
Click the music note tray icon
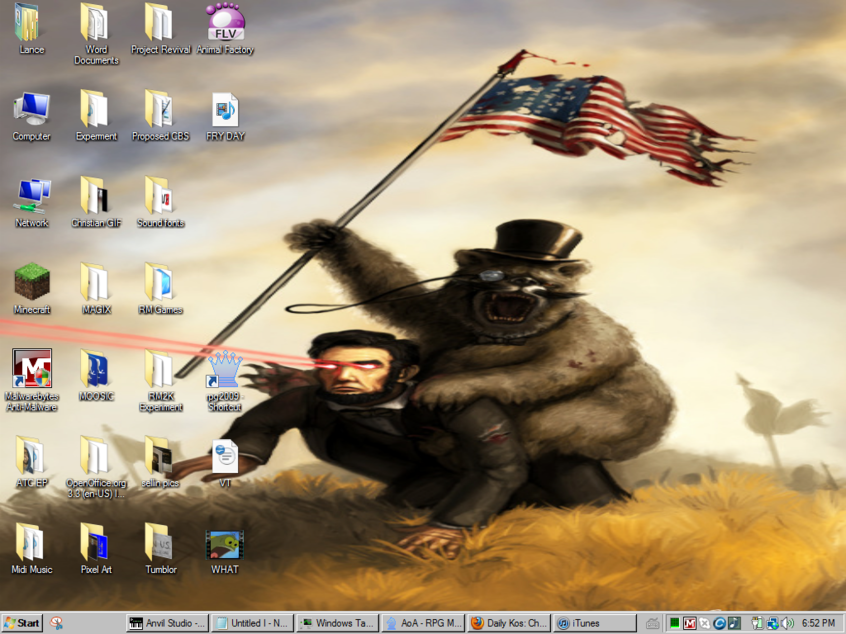click(x=734, y=623)
